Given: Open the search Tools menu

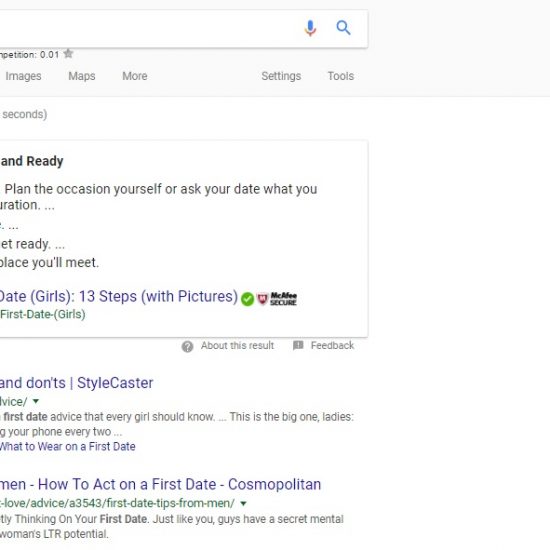Looking at the screenshot, I should click(341, 76).
